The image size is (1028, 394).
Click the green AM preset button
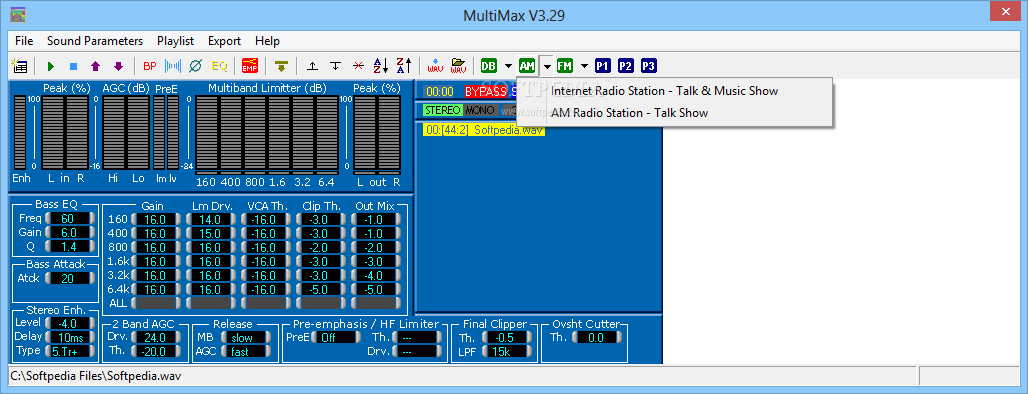click(527, 66)
